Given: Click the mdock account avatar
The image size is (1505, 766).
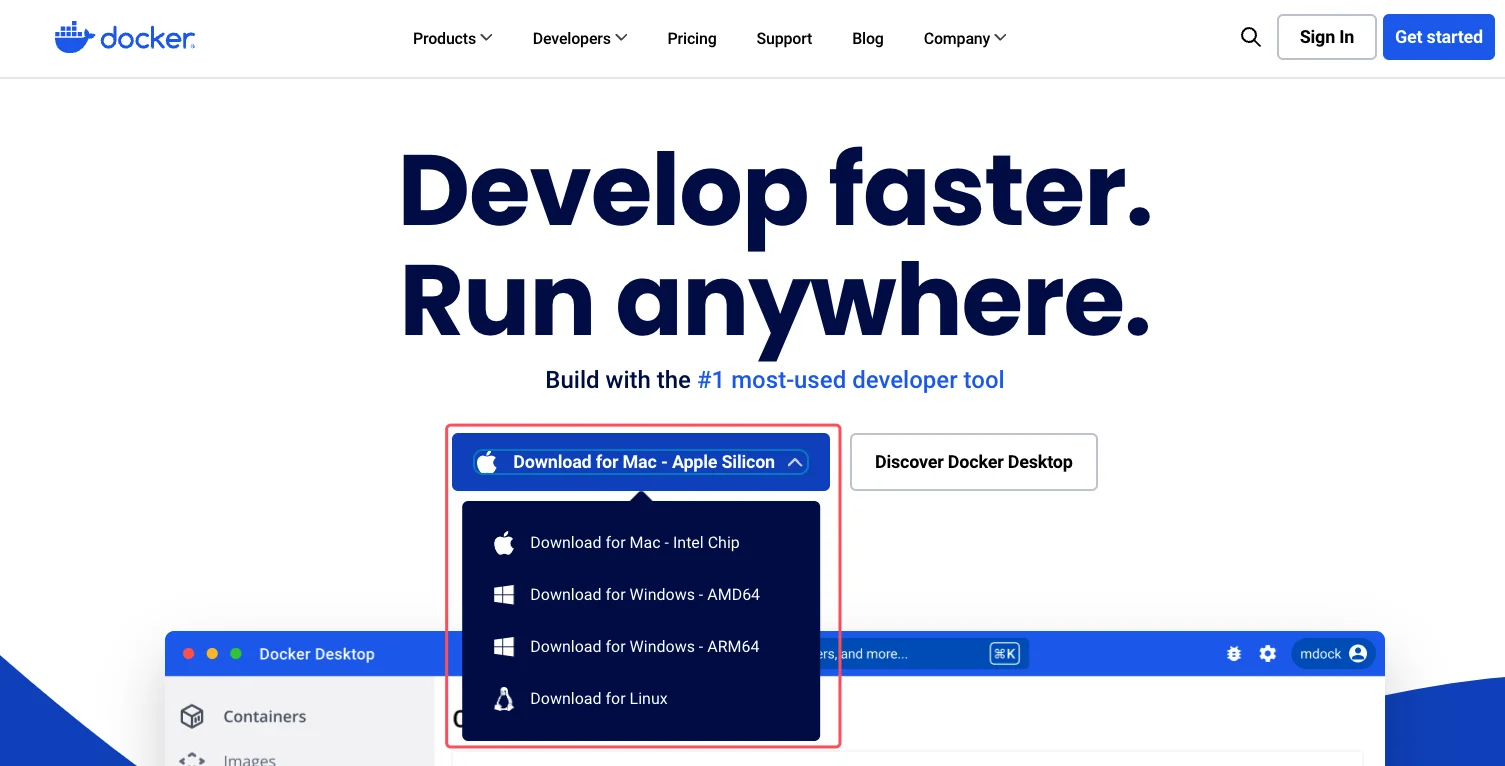Looking at the screenshot, I should [x=1333, y=653].
